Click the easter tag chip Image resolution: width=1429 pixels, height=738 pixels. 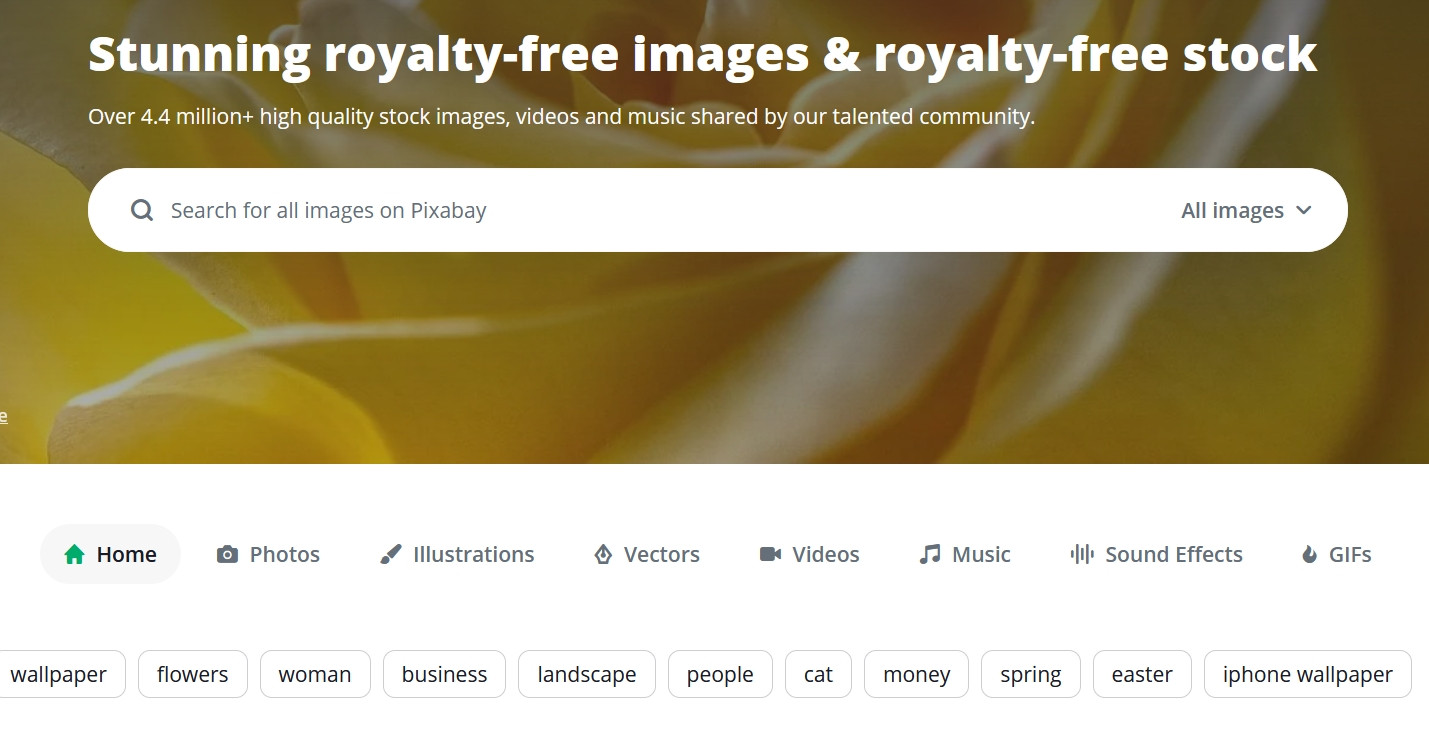[1142, 674]
